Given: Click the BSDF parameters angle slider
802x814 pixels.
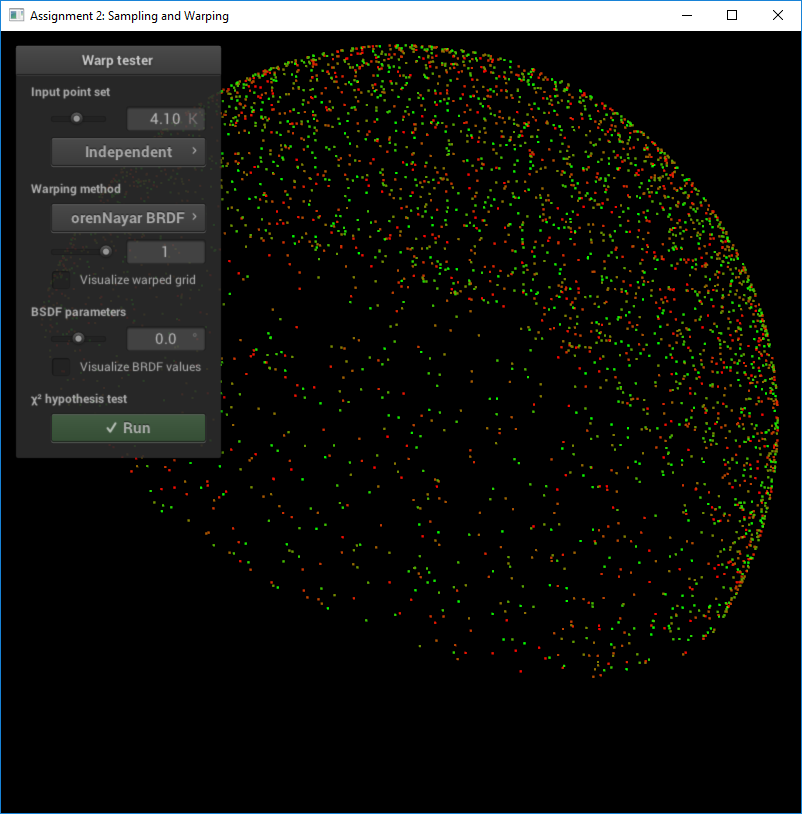Looking at the screenshot, I should click(x=78, y=338).
